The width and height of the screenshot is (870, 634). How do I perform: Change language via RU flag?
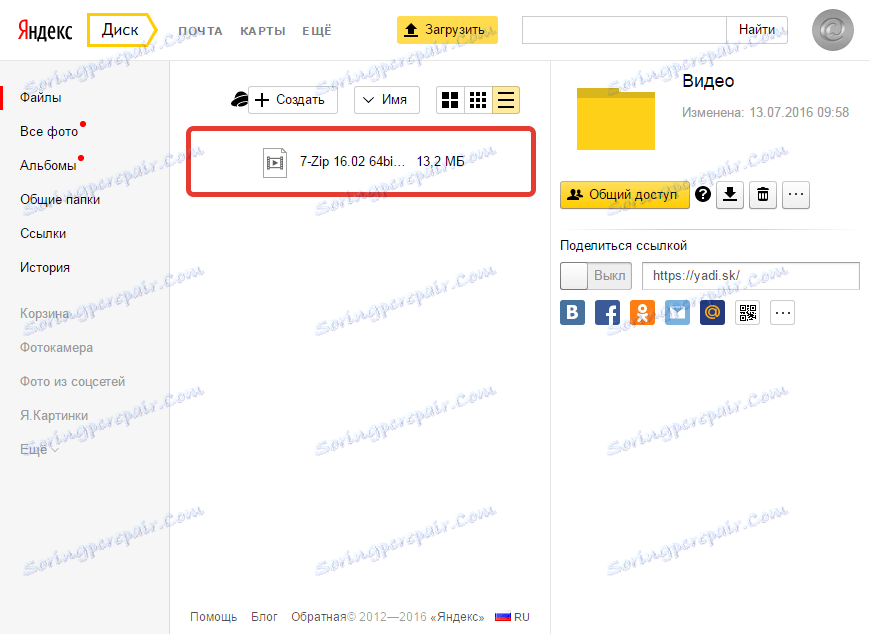click(512, 617)
